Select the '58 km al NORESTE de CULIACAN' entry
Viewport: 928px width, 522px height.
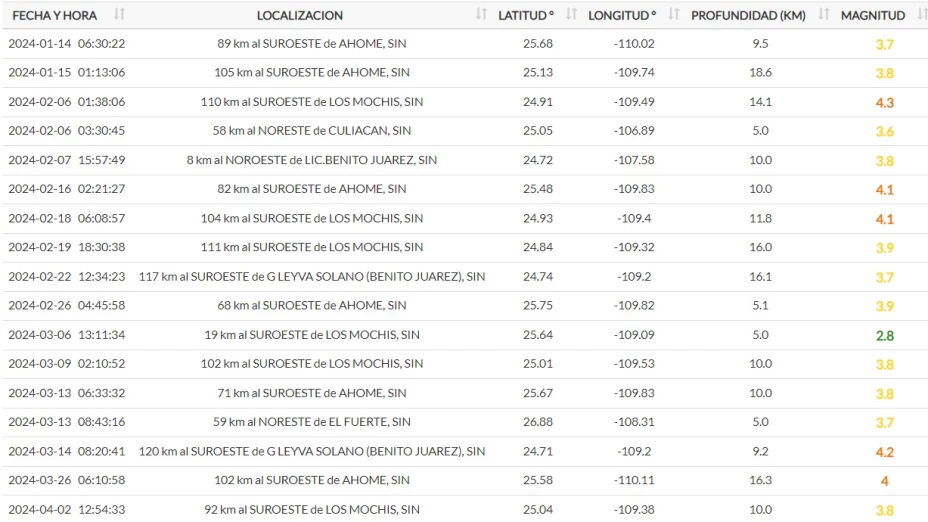(x=312, y=131)
